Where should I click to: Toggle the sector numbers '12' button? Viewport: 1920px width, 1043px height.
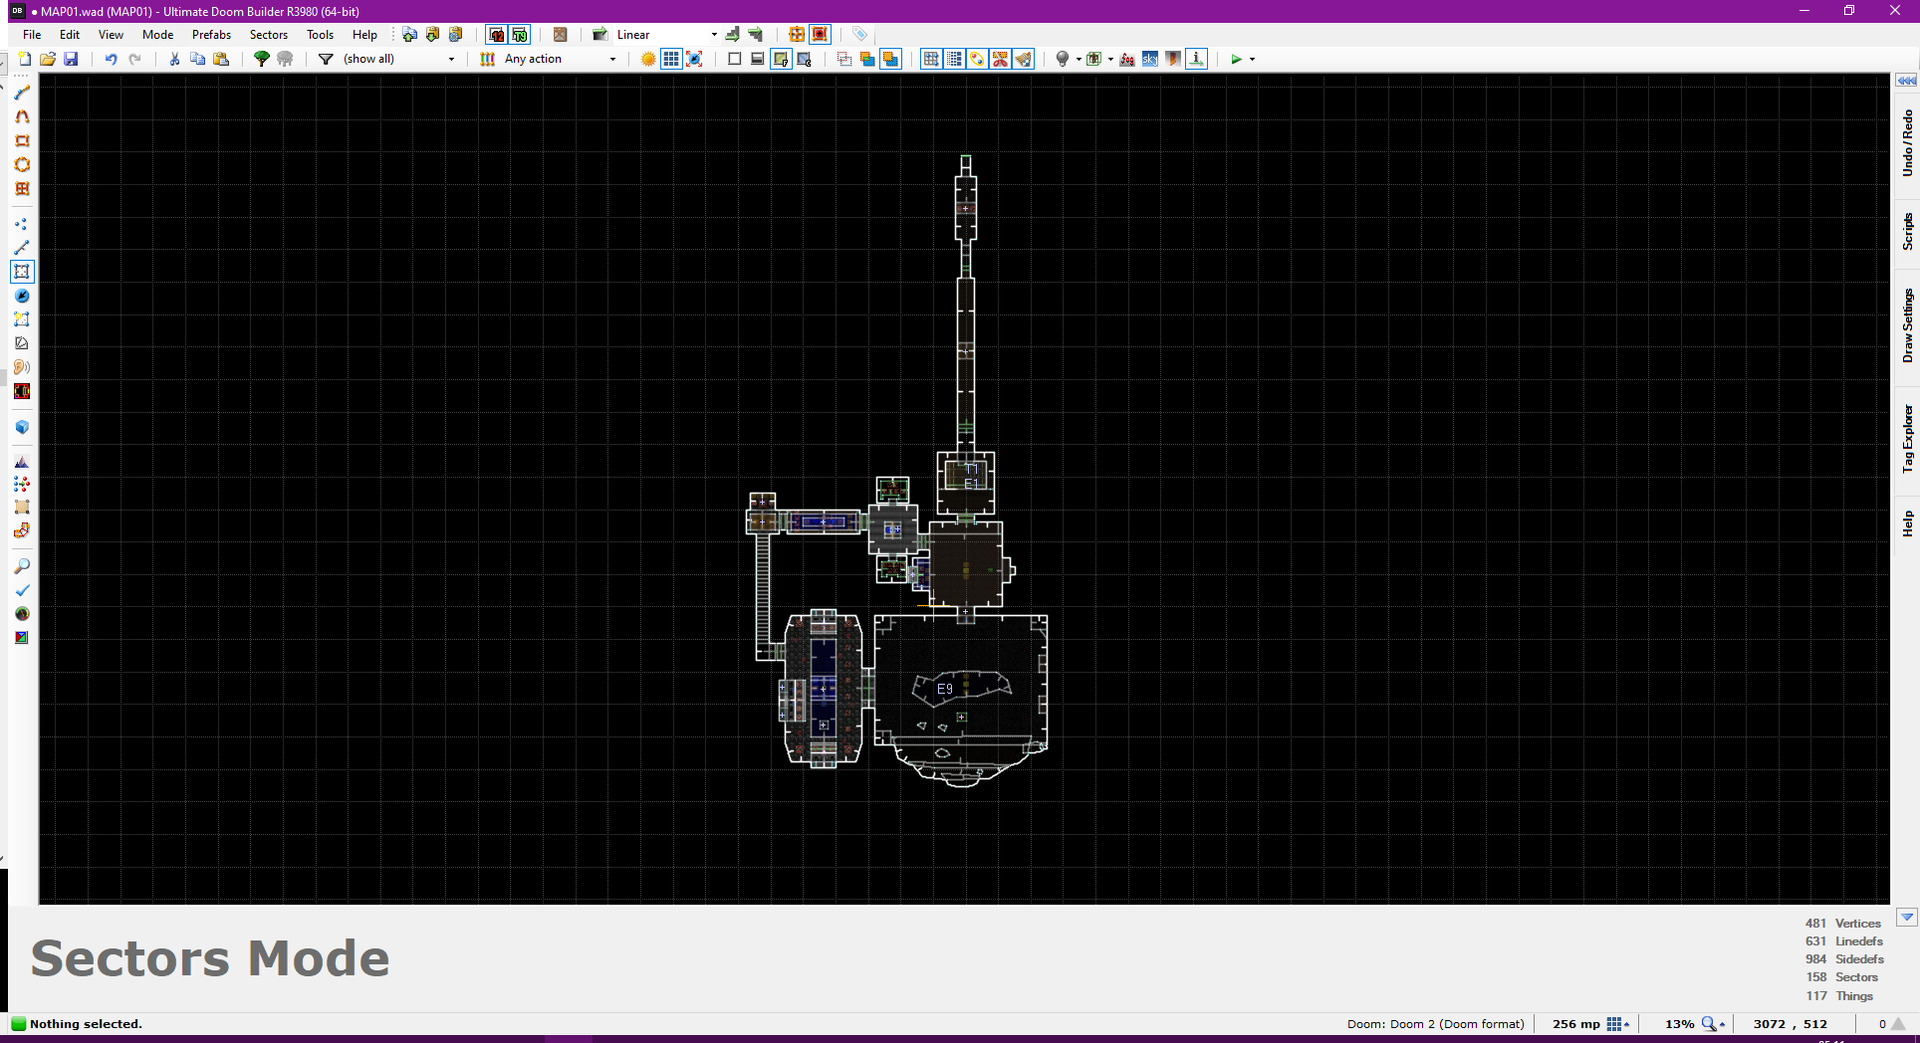coord(497,35)
